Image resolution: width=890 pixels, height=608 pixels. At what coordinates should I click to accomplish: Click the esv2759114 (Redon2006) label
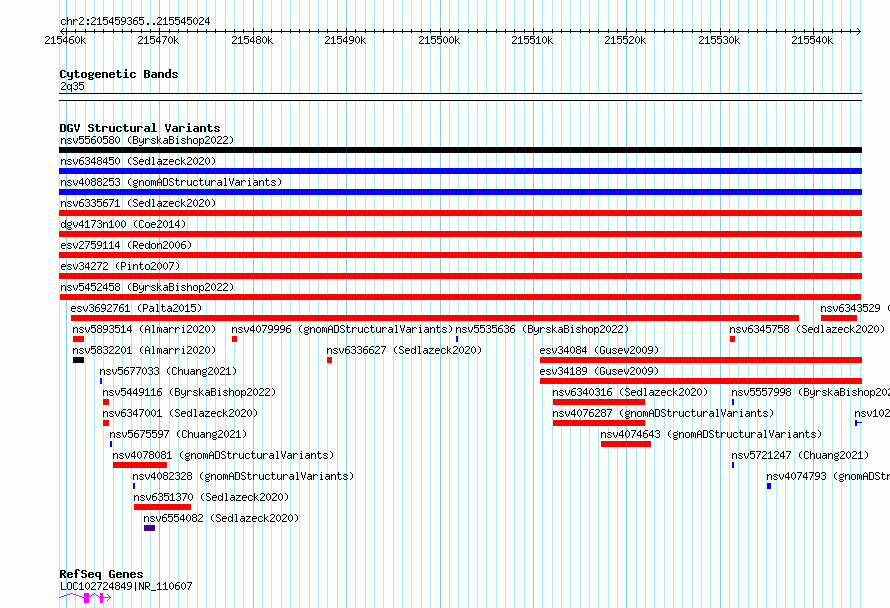pos(126,245)
